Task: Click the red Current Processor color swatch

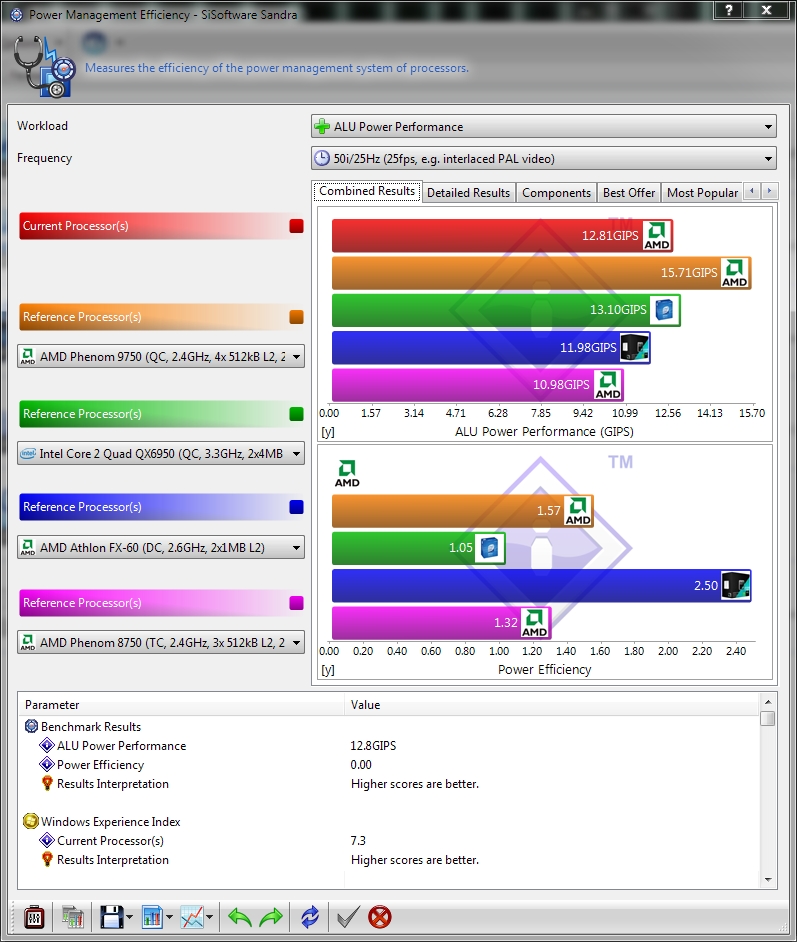Action: (296, 226)
